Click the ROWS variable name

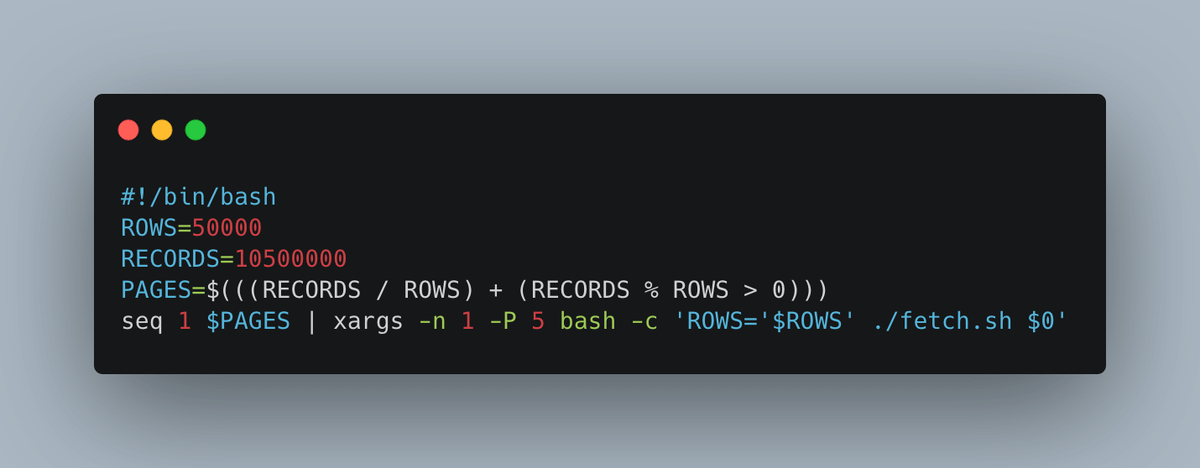coord(149,227)
